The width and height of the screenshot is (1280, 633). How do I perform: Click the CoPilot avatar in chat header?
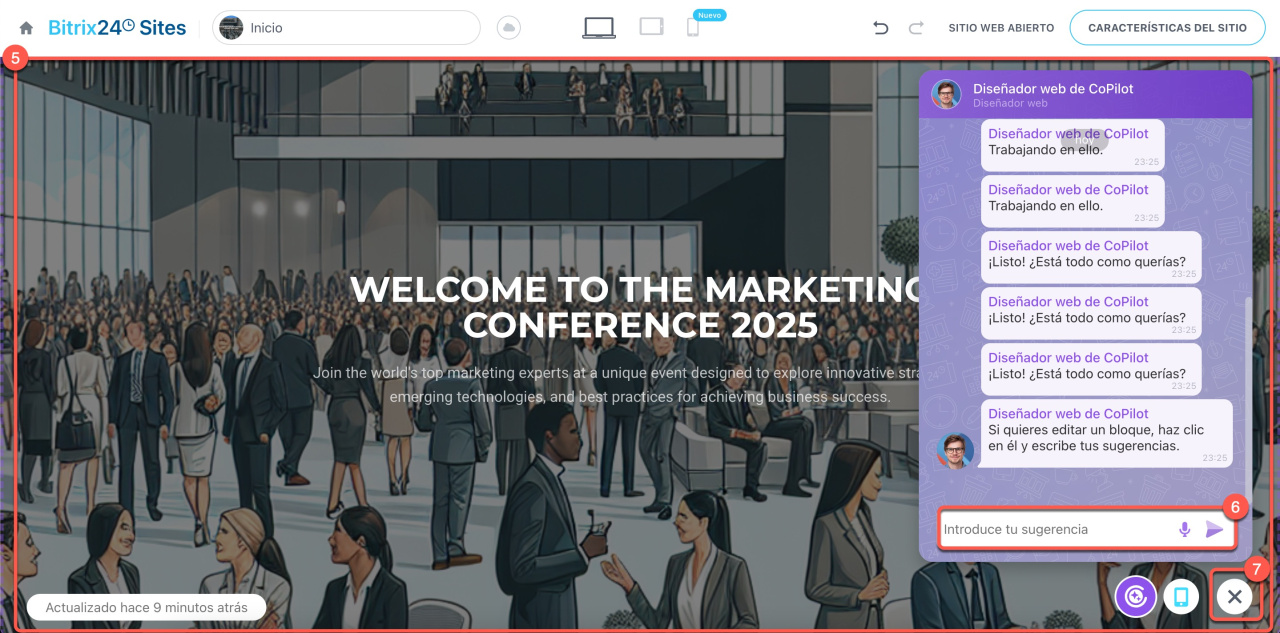point(946,94)
